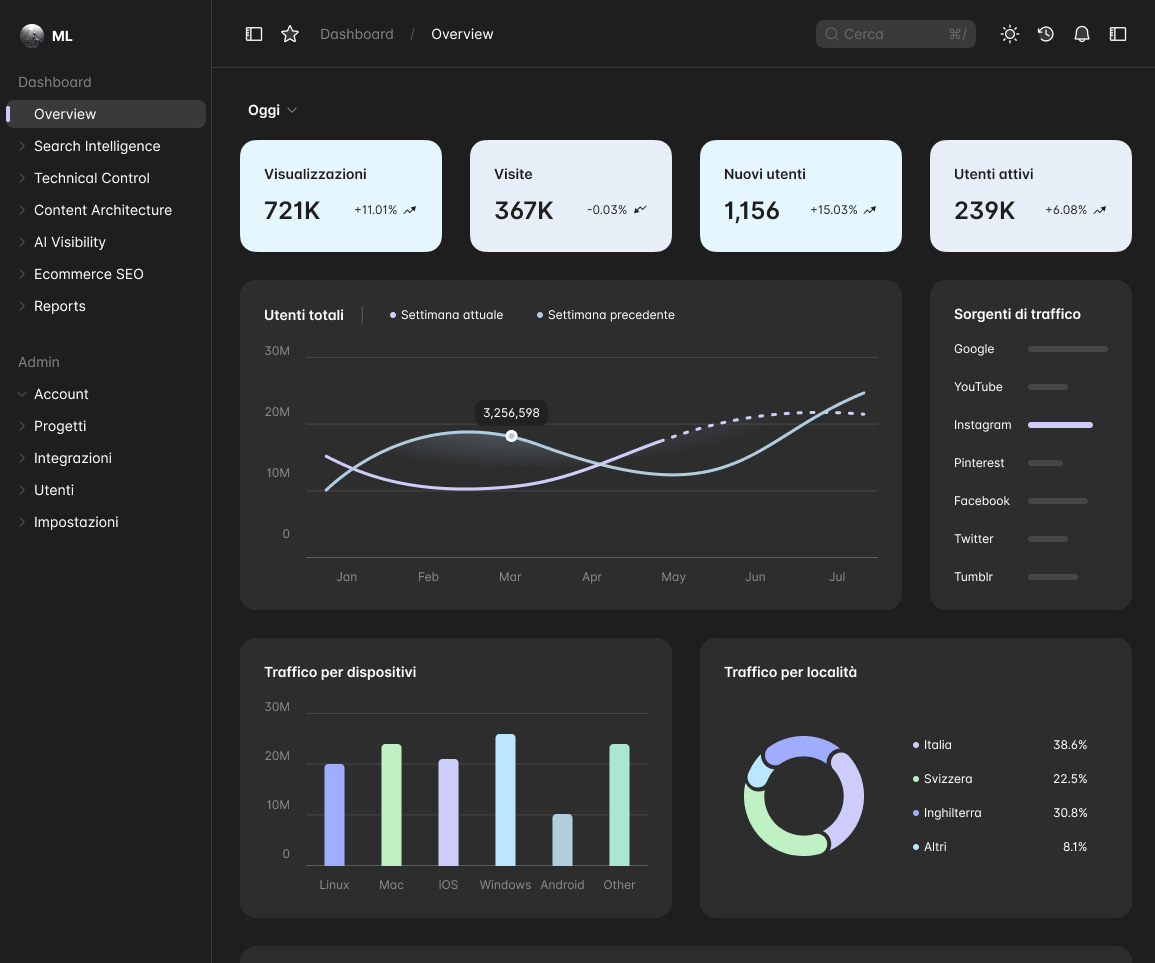The image size is (1155, 963).
Task: Click the ML profile avatar
Action: click(32, 35)
